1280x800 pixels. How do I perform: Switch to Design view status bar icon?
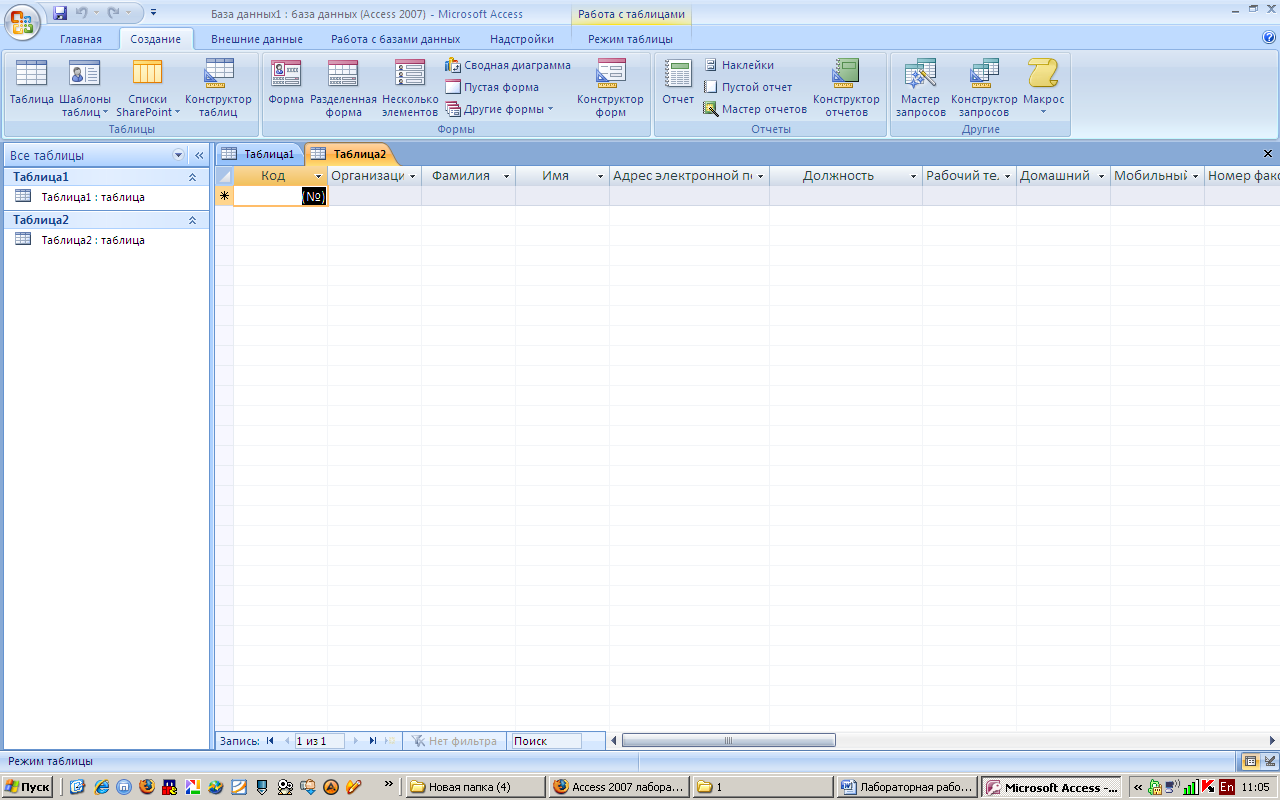[x=1269, y=761]
